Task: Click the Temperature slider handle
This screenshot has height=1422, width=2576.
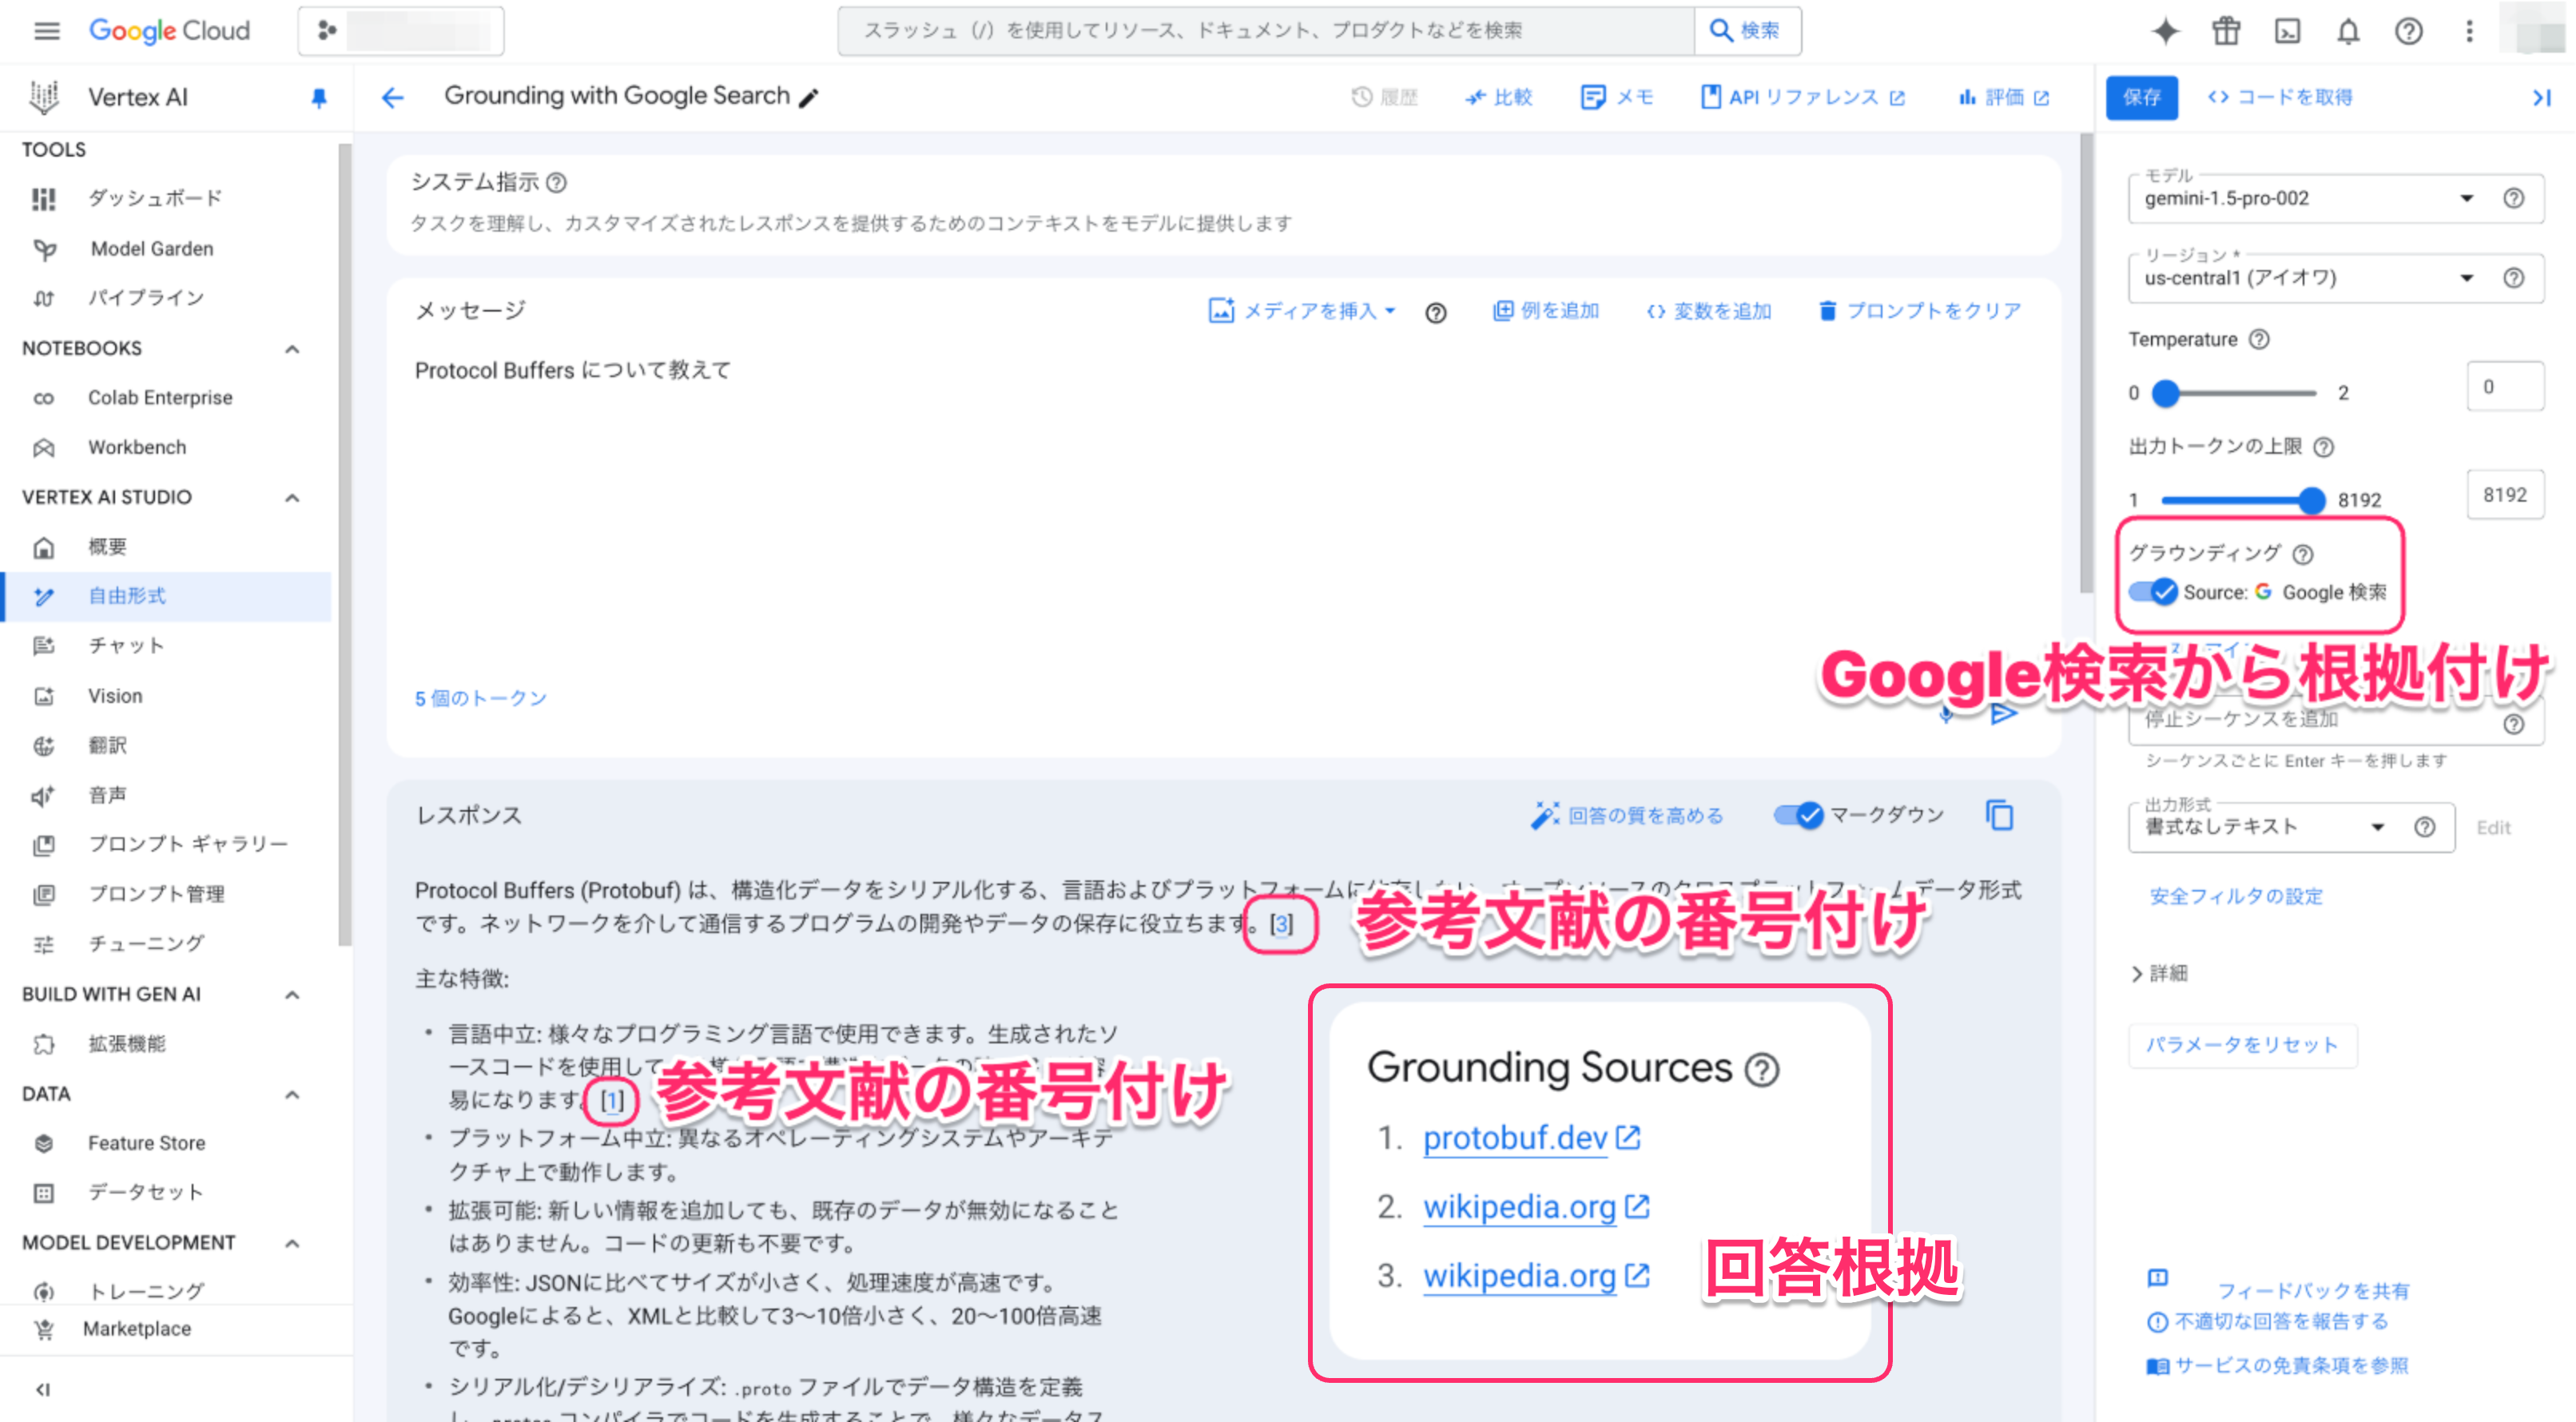Action: tap(2165, 393)
